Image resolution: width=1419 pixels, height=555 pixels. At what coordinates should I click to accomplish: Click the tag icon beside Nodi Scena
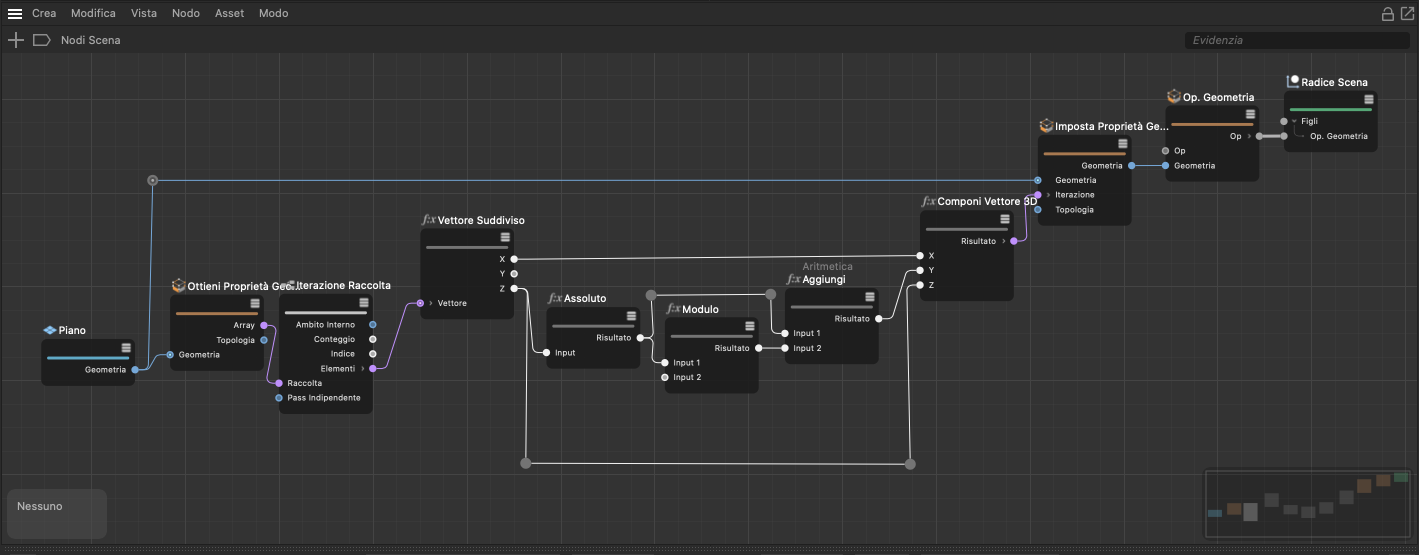41,40
